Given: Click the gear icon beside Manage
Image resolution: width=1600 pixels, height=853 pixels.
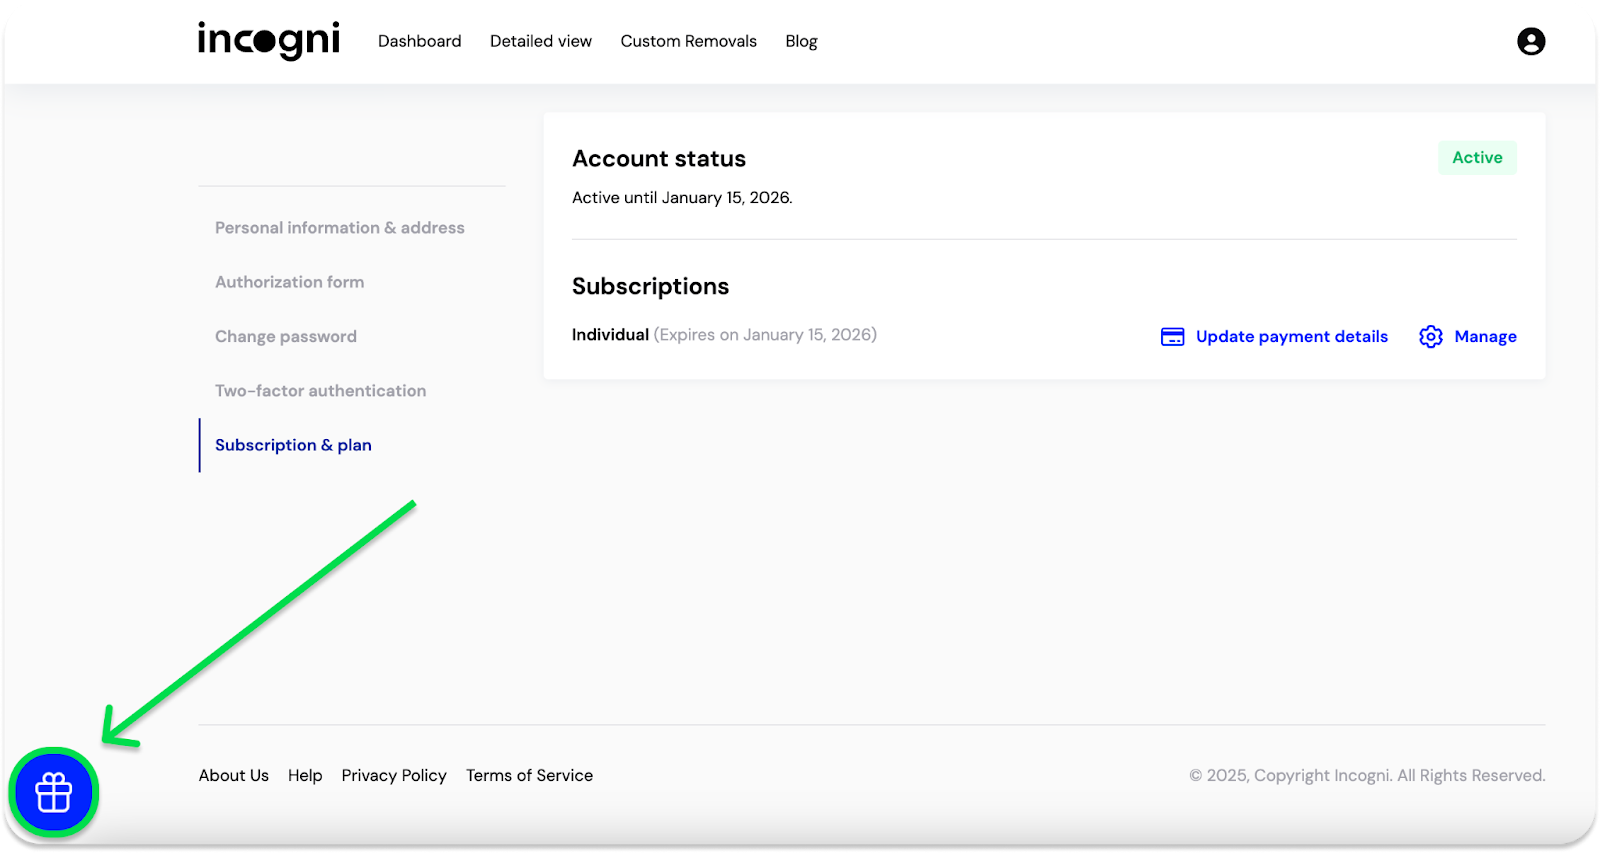Looking at the screenshot, I should (1430, 337).
